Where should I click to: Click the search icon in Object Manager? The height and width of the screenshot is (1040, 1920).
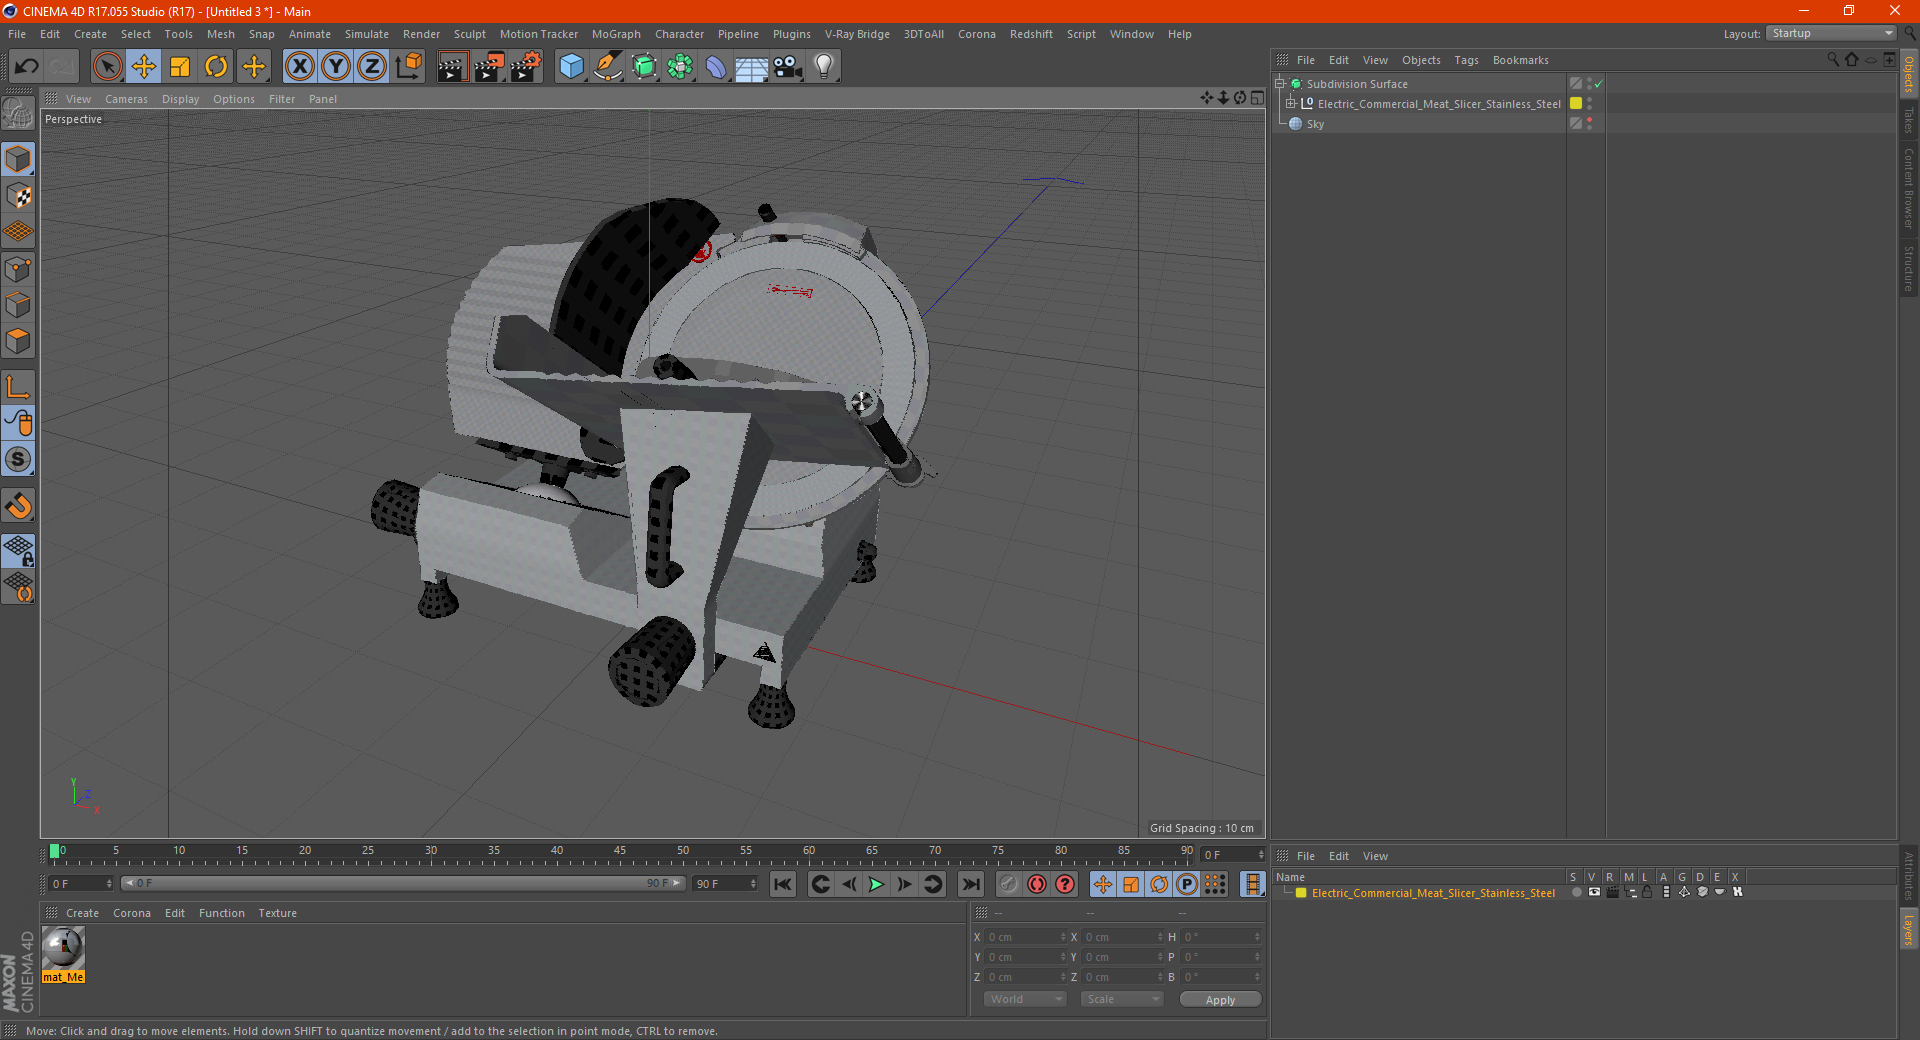coord(1833,60)
